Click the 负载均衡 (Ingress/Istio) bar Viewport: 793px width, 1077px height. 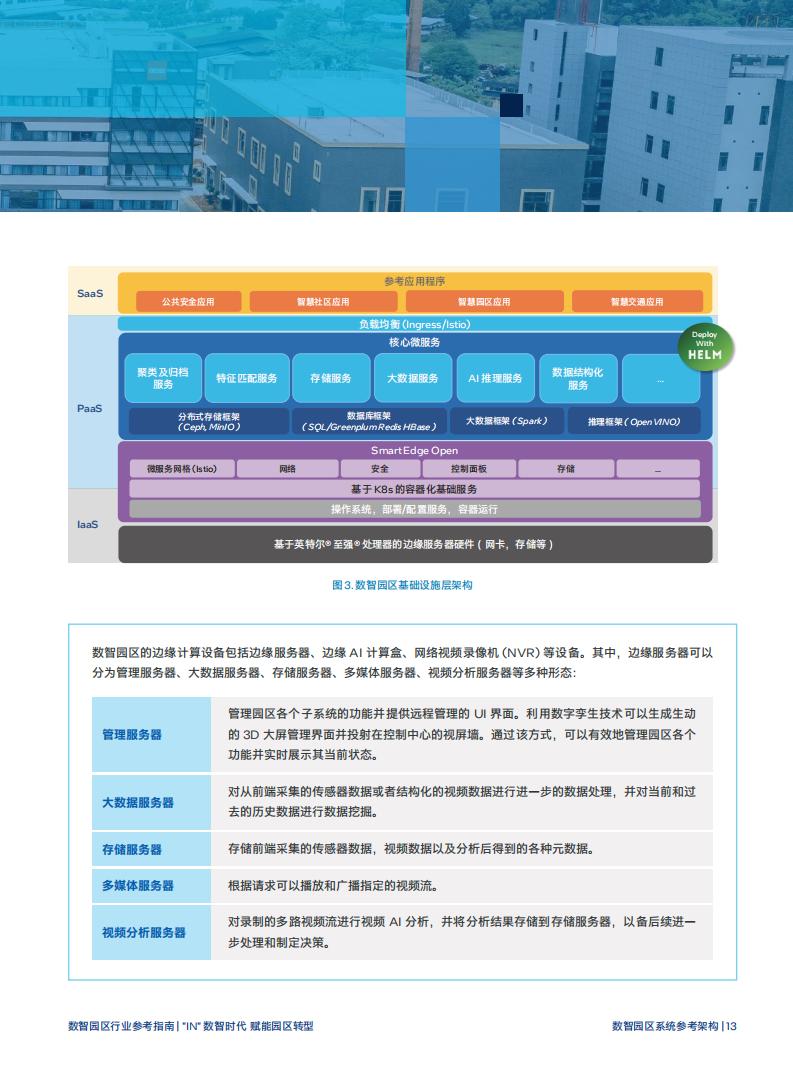pyautogui.click(x=415, y=324)
